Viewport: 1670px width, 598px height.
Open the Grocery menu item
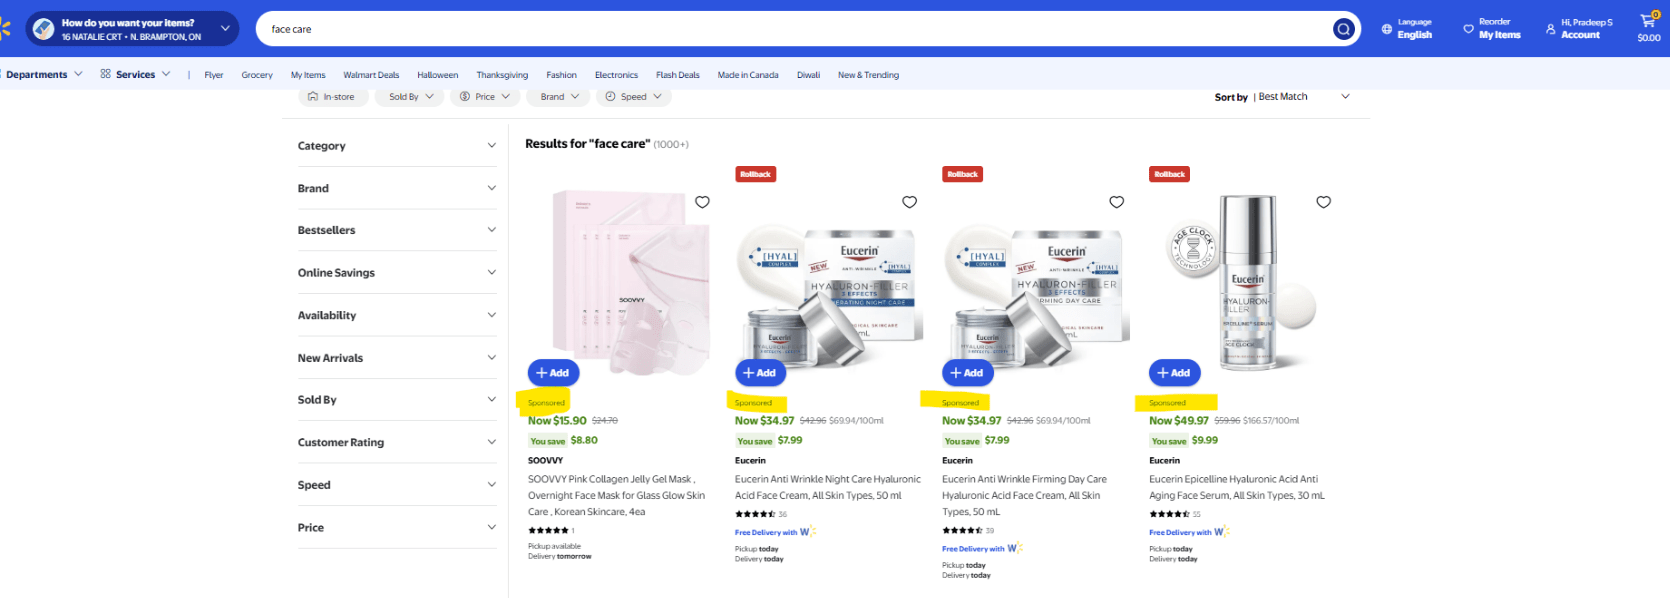(x=257, y=75)
